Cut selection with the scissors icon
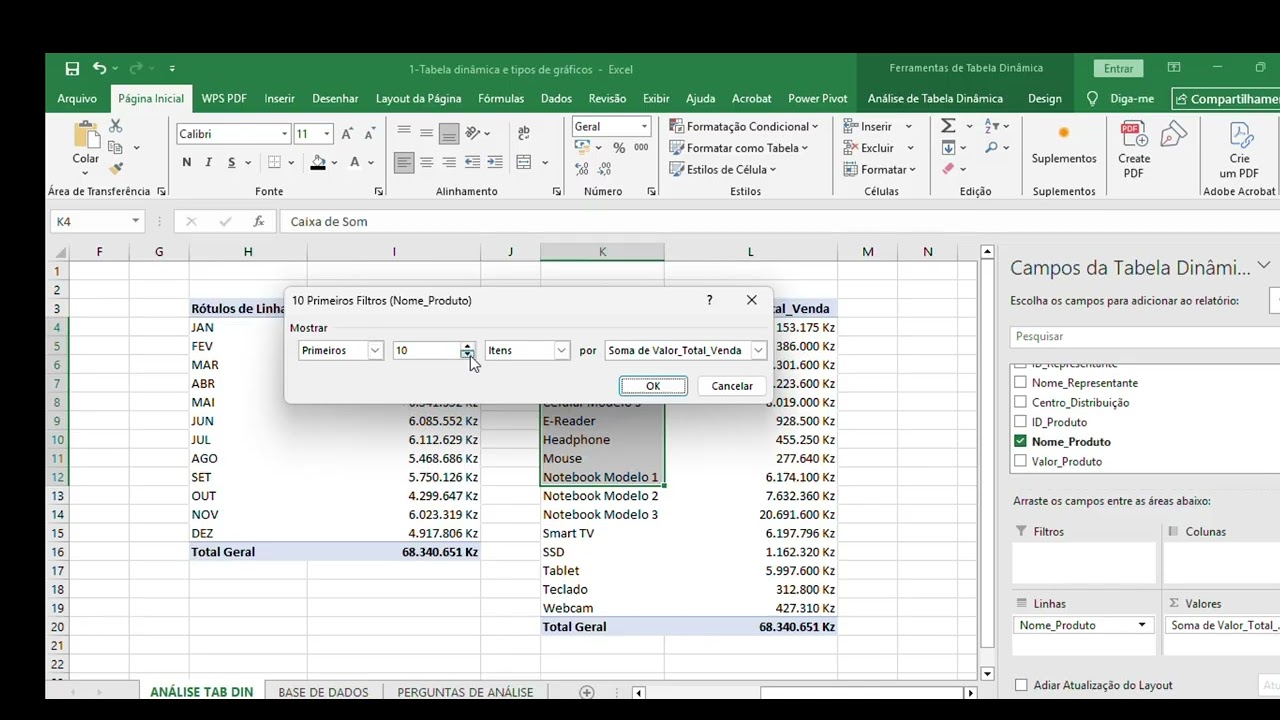This screenshot has height=720, width=1280. click(x=115, y=126)
